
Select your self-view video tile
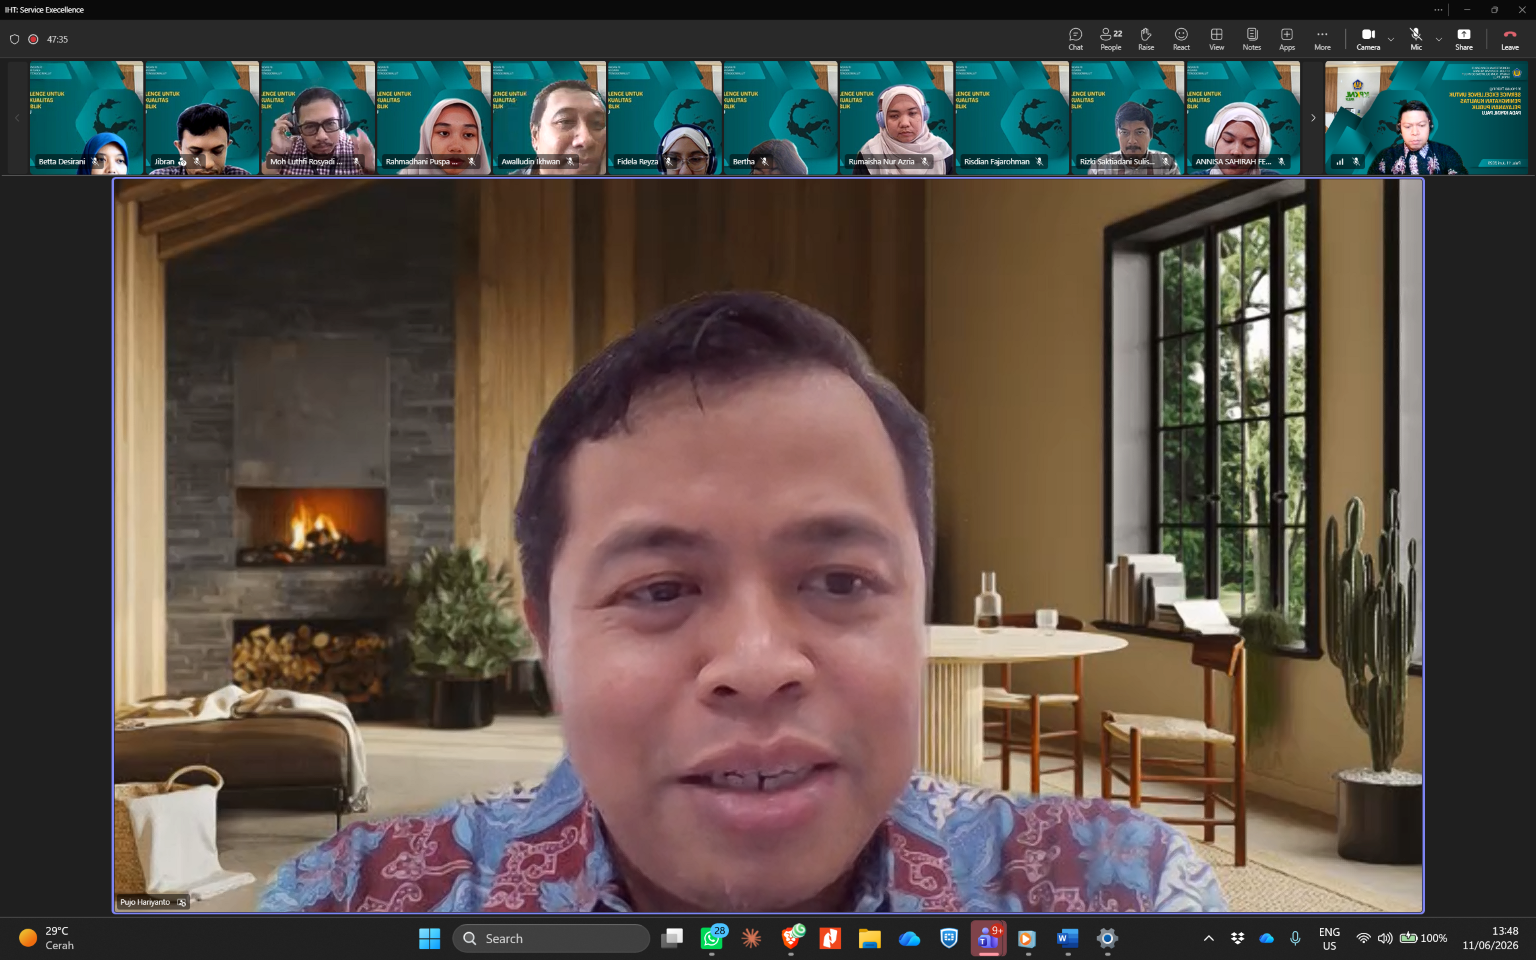pyautogui.click(x=1426, y=118)
